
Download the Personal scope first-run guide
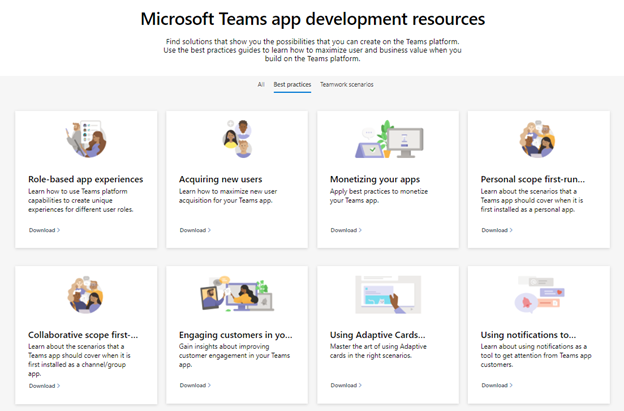coord(497,230)
